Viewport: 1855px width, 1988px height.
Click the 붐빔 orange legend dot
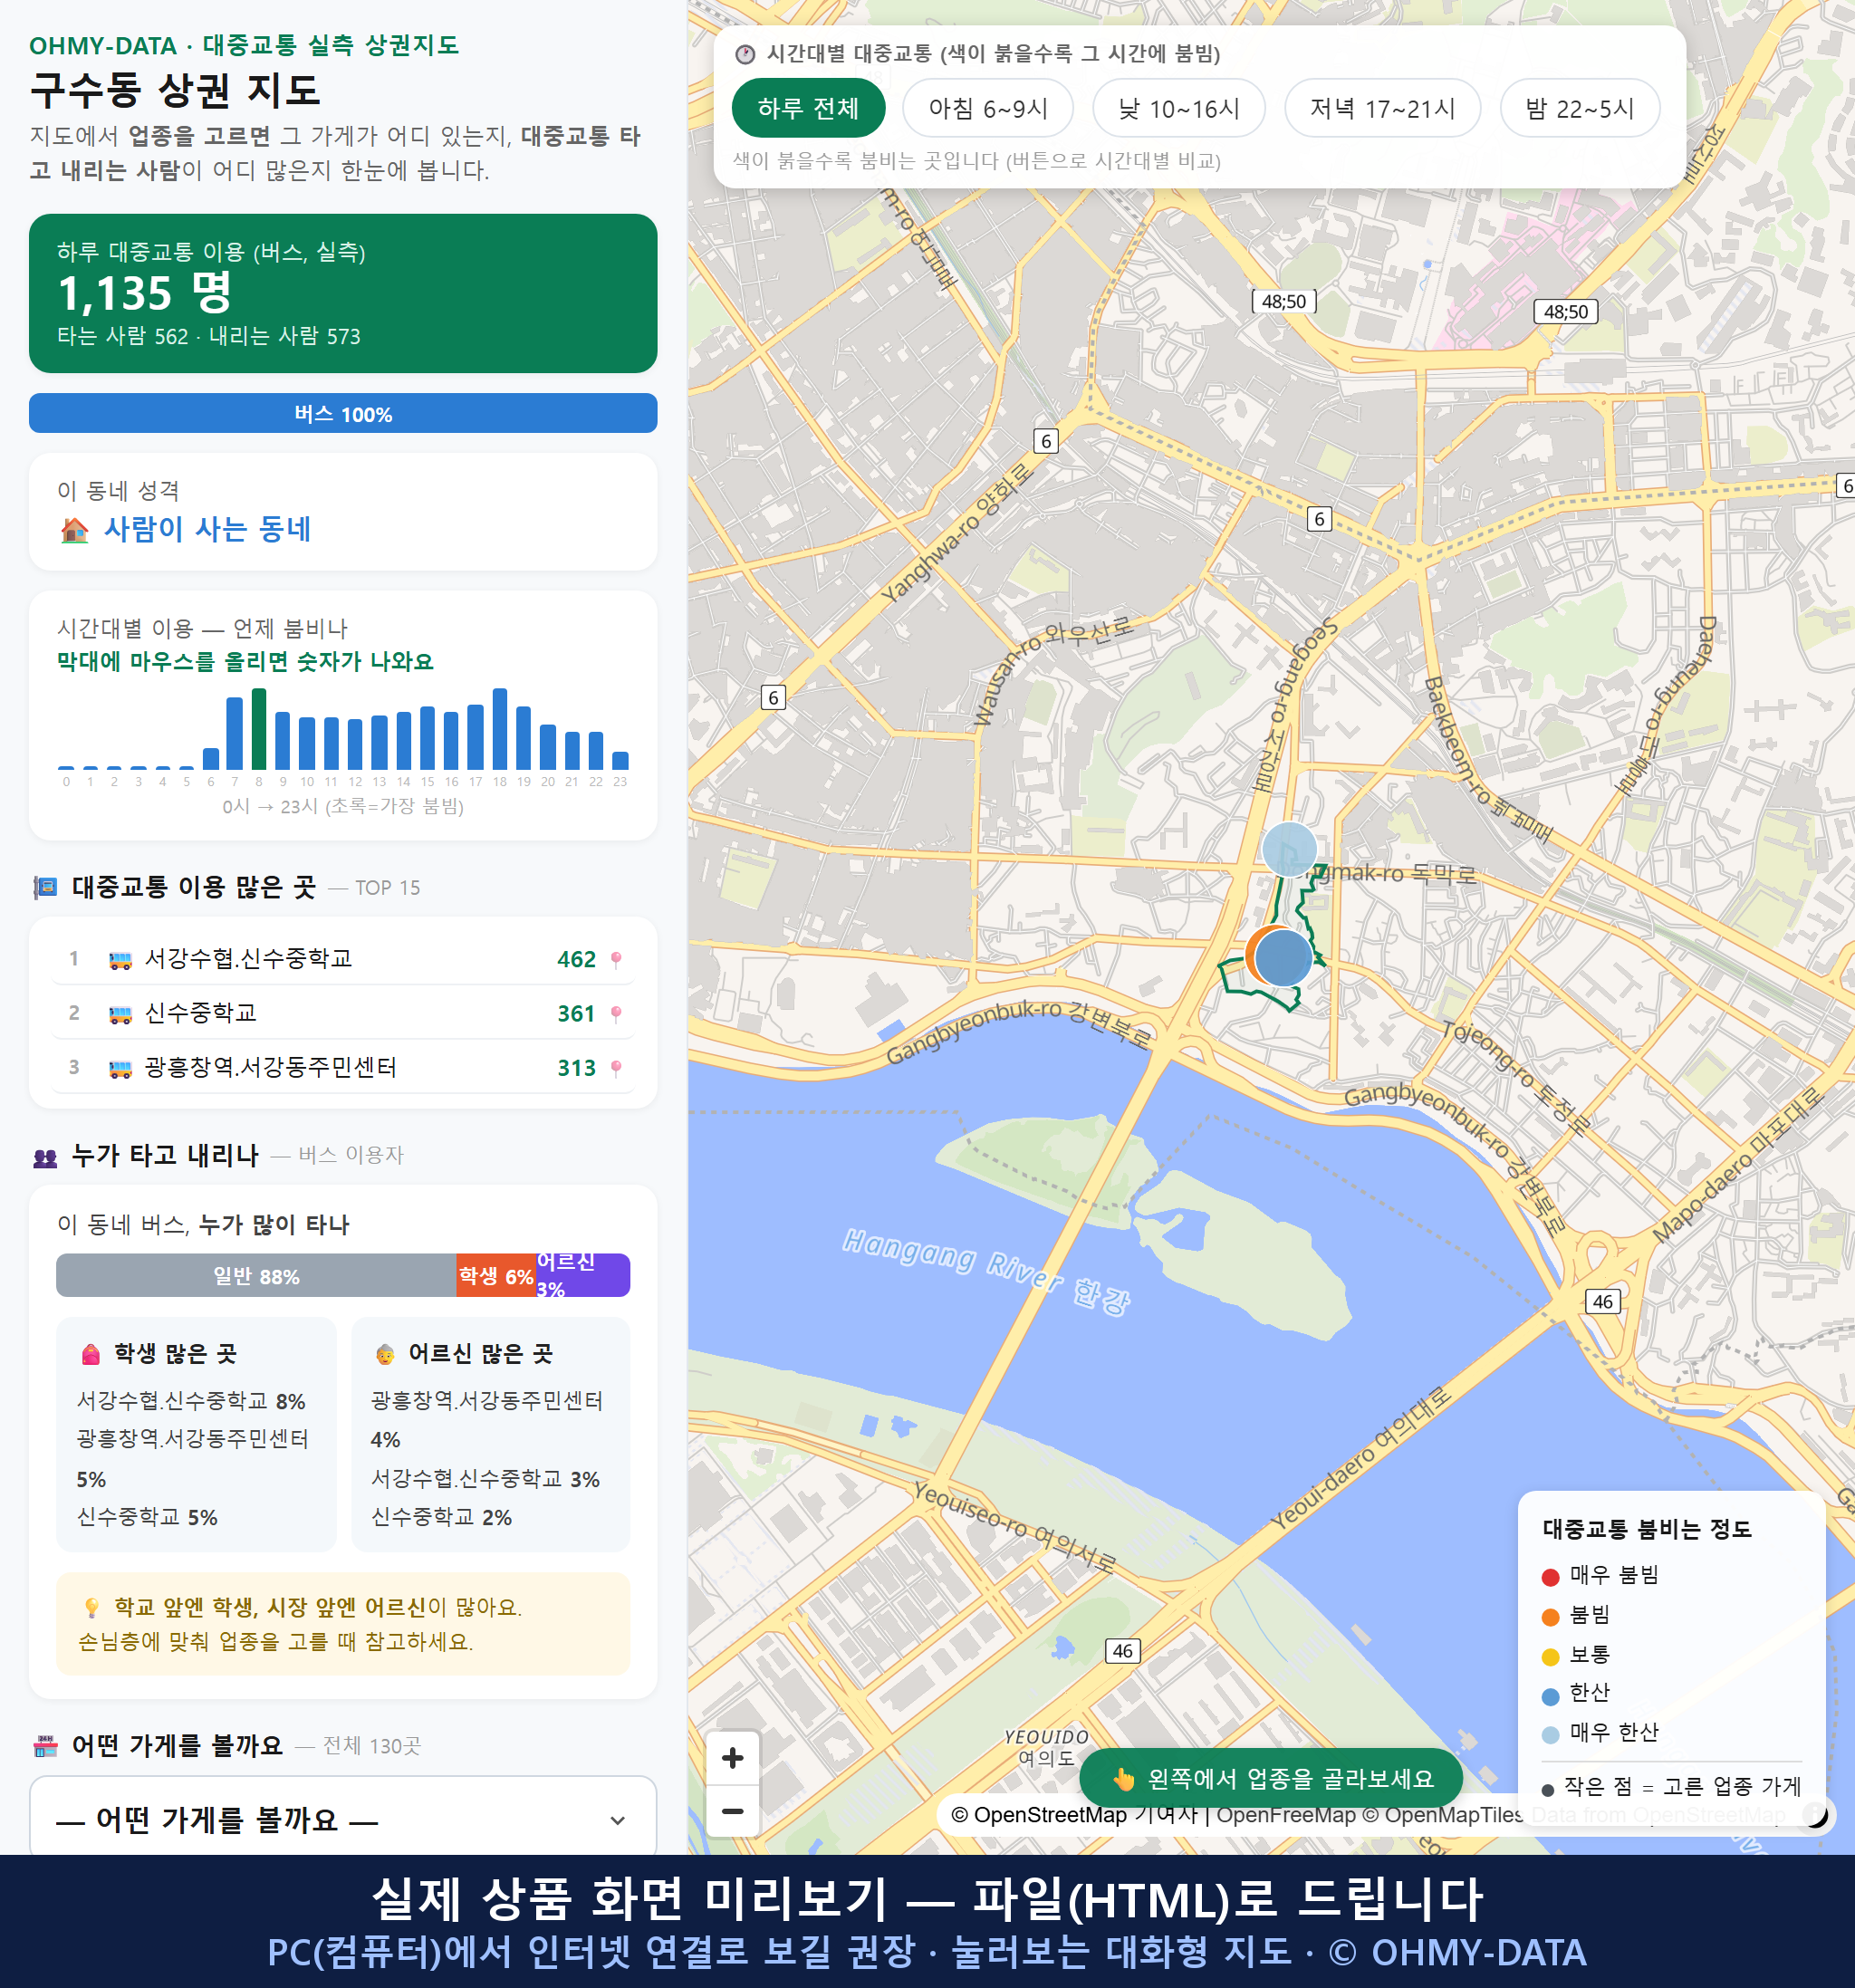(x=1550, y=1617)
